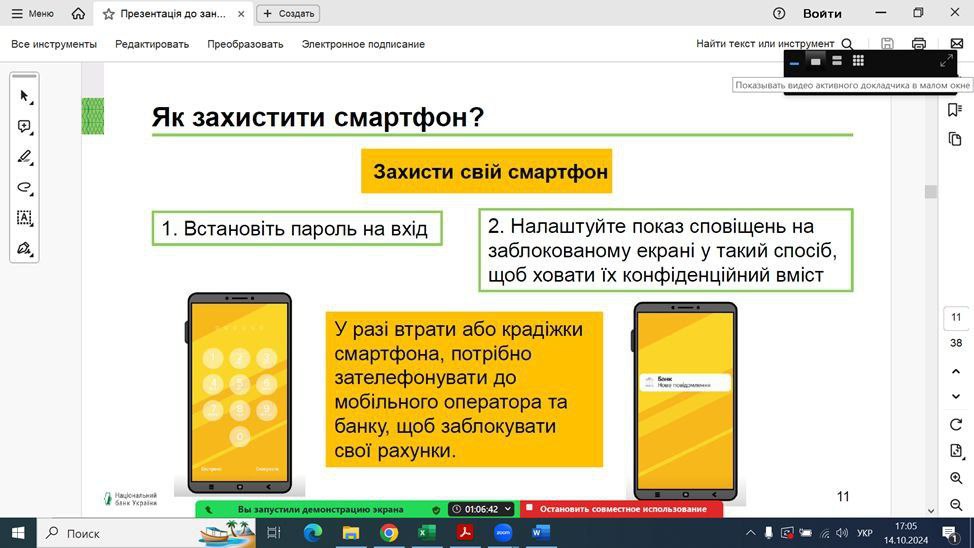The width and height of the screenshot is (974, 548).
Task: Rotate the page using the rotate icon
Action: (x=956, y=425)
